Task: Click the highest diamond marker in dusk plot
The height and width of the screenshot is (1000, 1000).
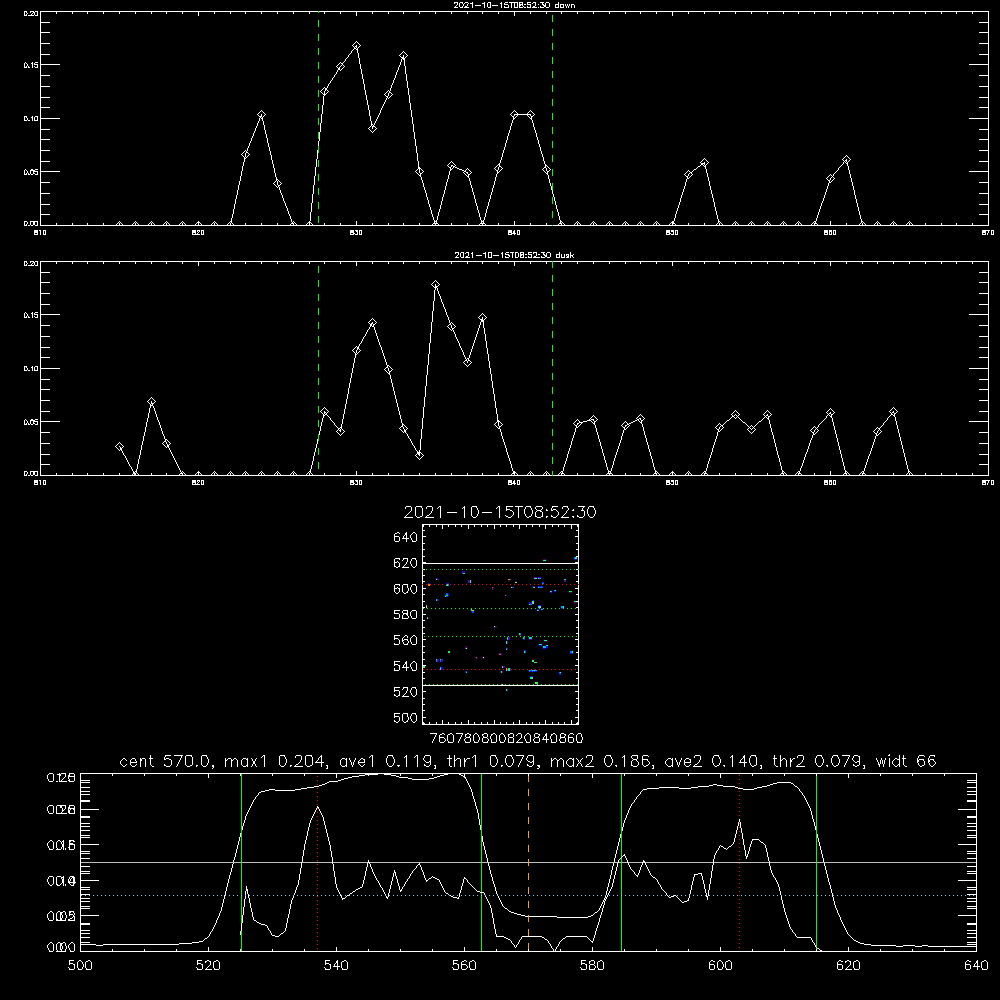Action: point(436,285)
